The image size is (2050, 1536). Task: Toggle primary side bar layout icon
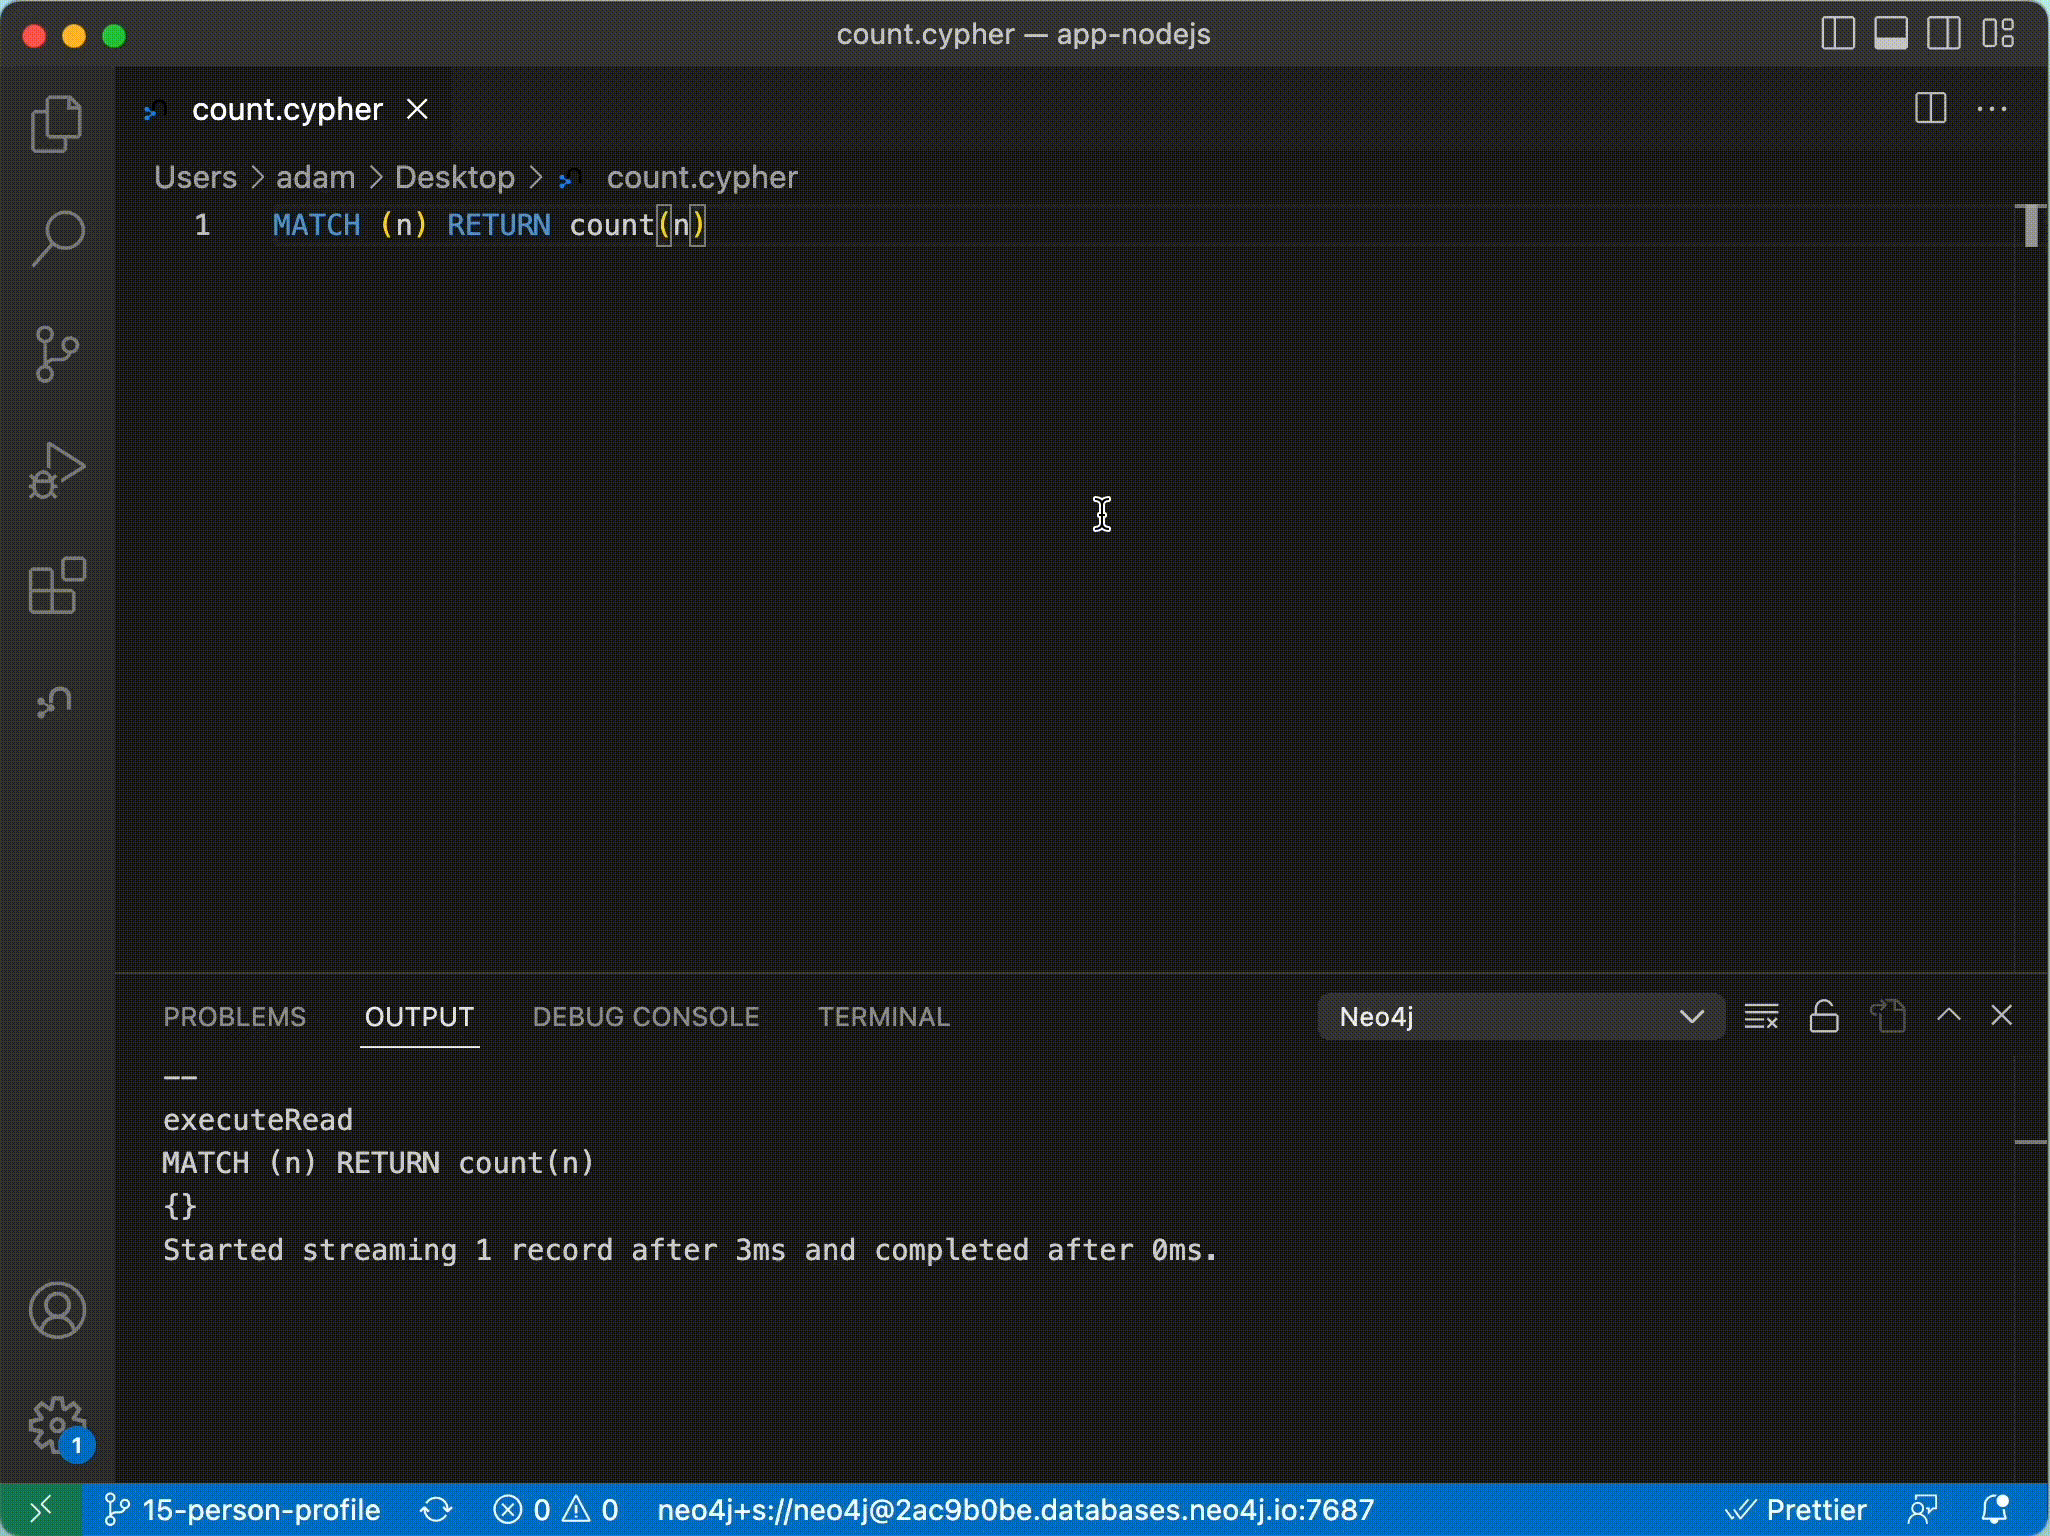tap(1838, 34)
